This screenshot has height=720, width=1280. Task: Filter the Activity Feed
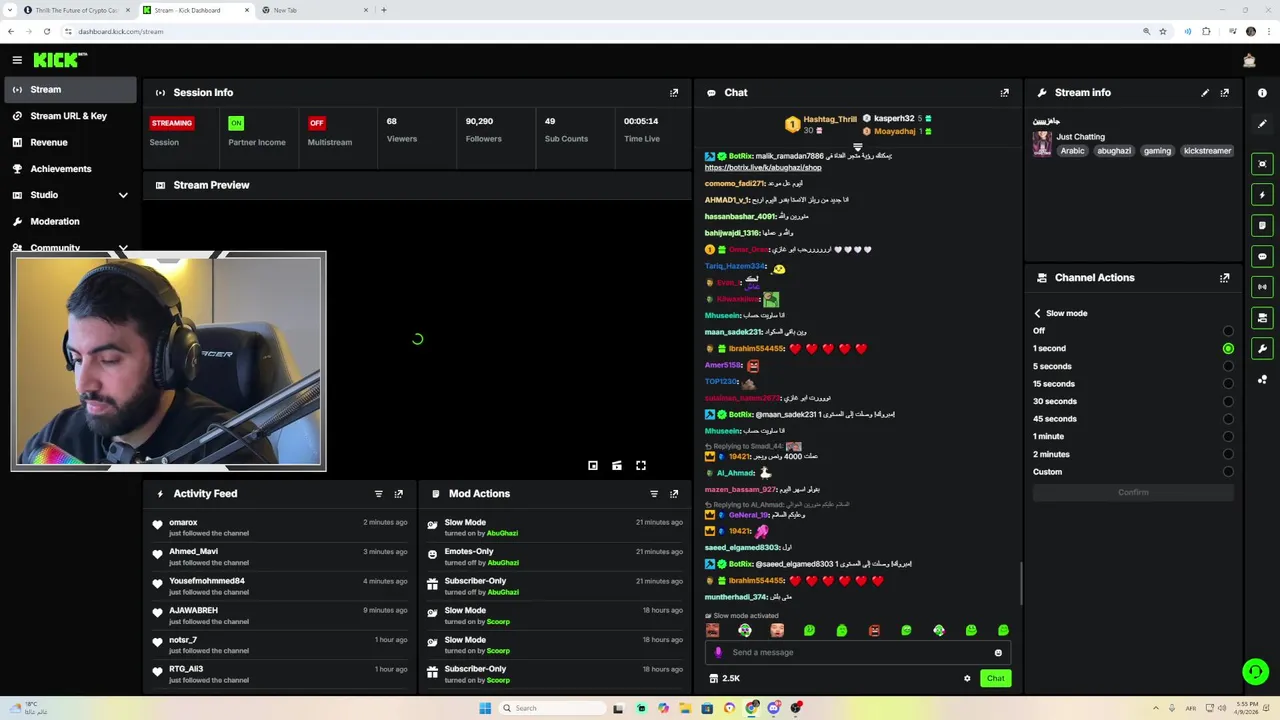pos(378,494)
